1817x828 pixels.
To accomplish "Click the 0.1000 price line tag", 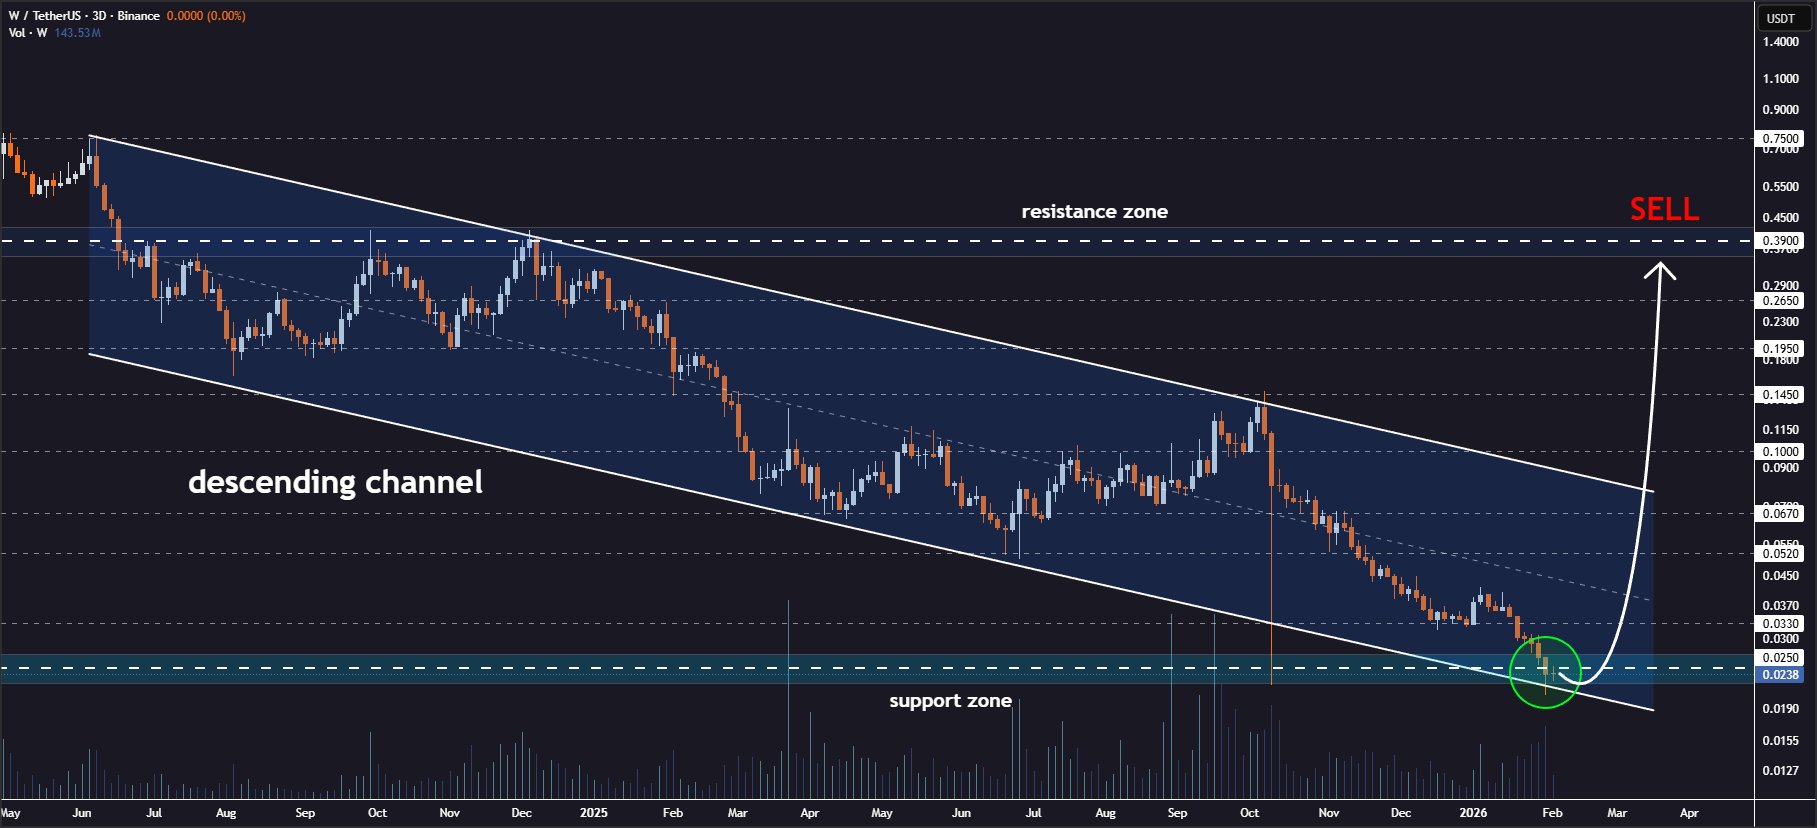I will (x=1780, y=452).
